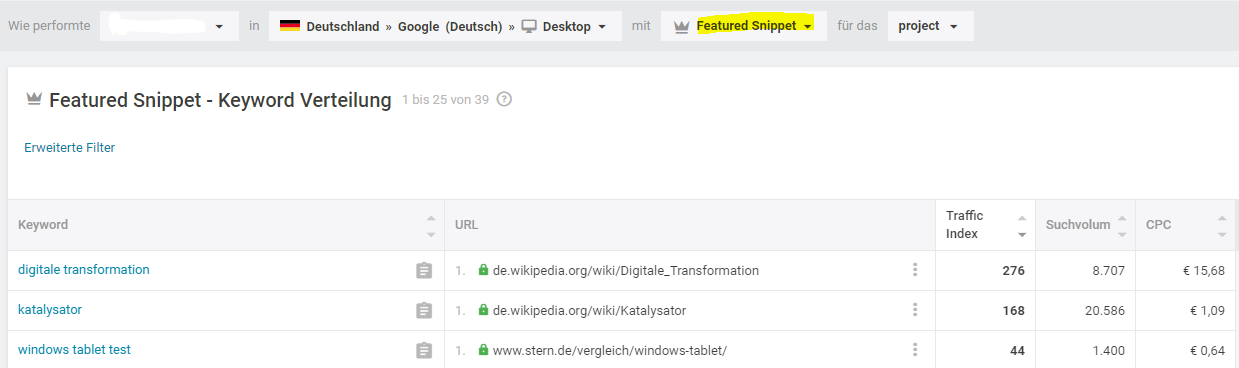
Task: Open three-dot menu for Digitale_Transformation URL
Action: point(914,270)
